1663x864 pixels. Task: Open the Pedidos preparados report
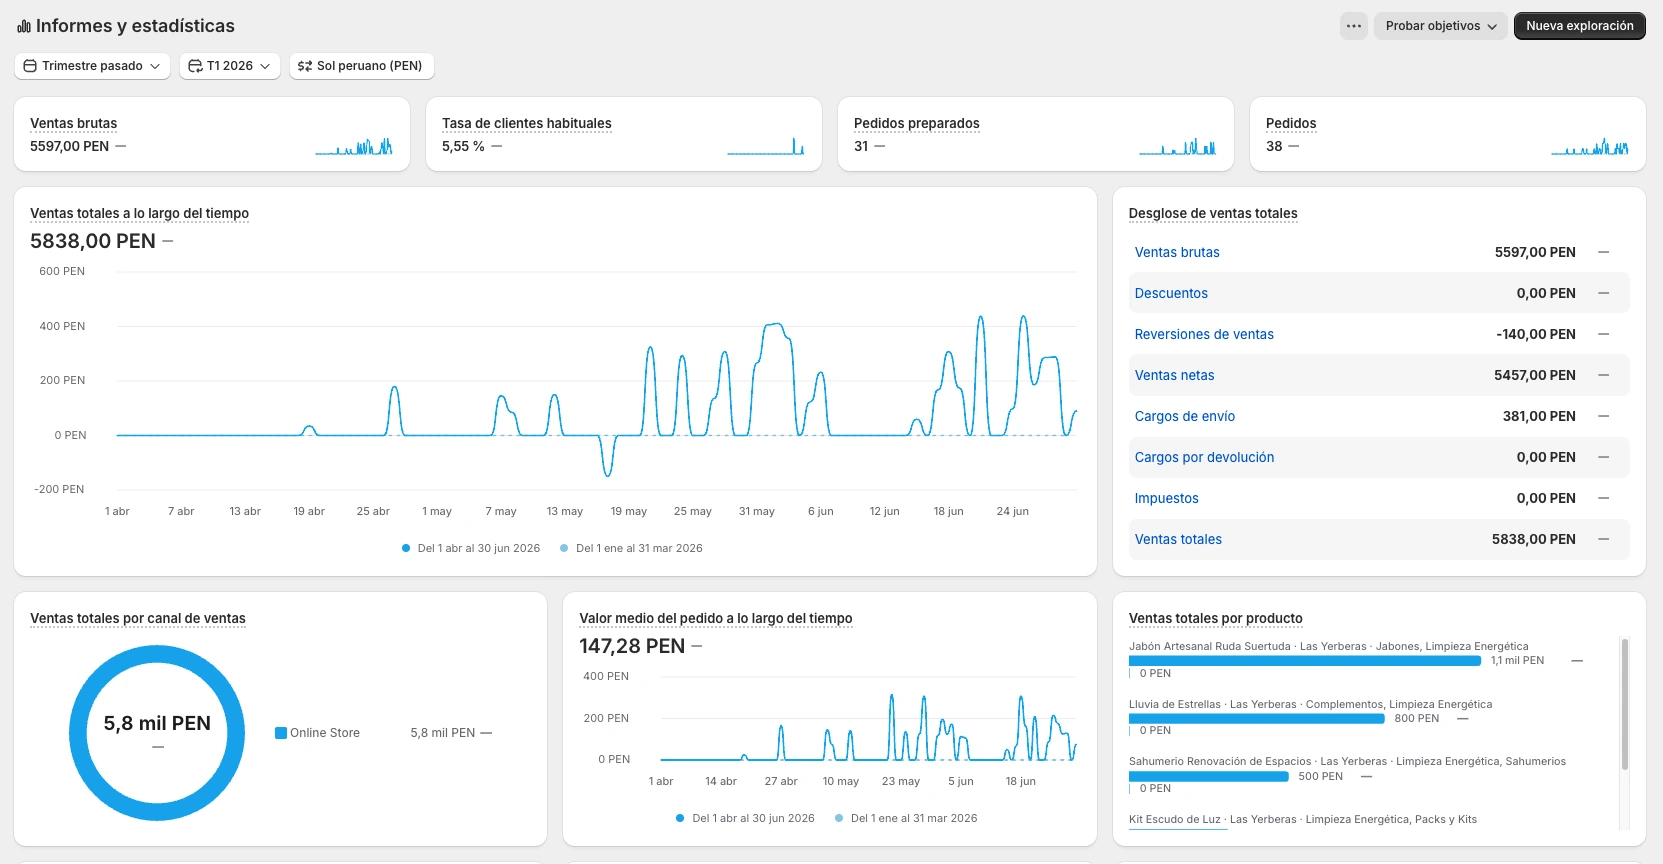pyautogui.click(x=917, y=123)
